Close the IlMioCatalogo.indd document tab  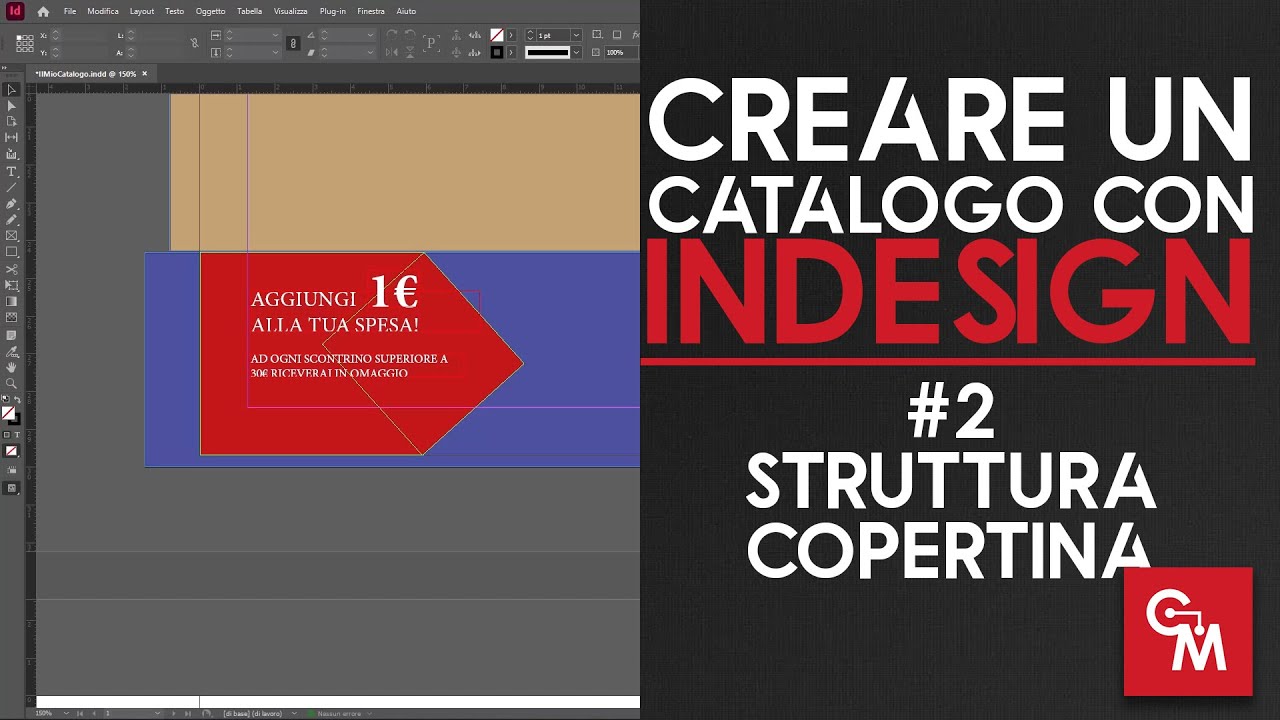[x=144, y=74]
